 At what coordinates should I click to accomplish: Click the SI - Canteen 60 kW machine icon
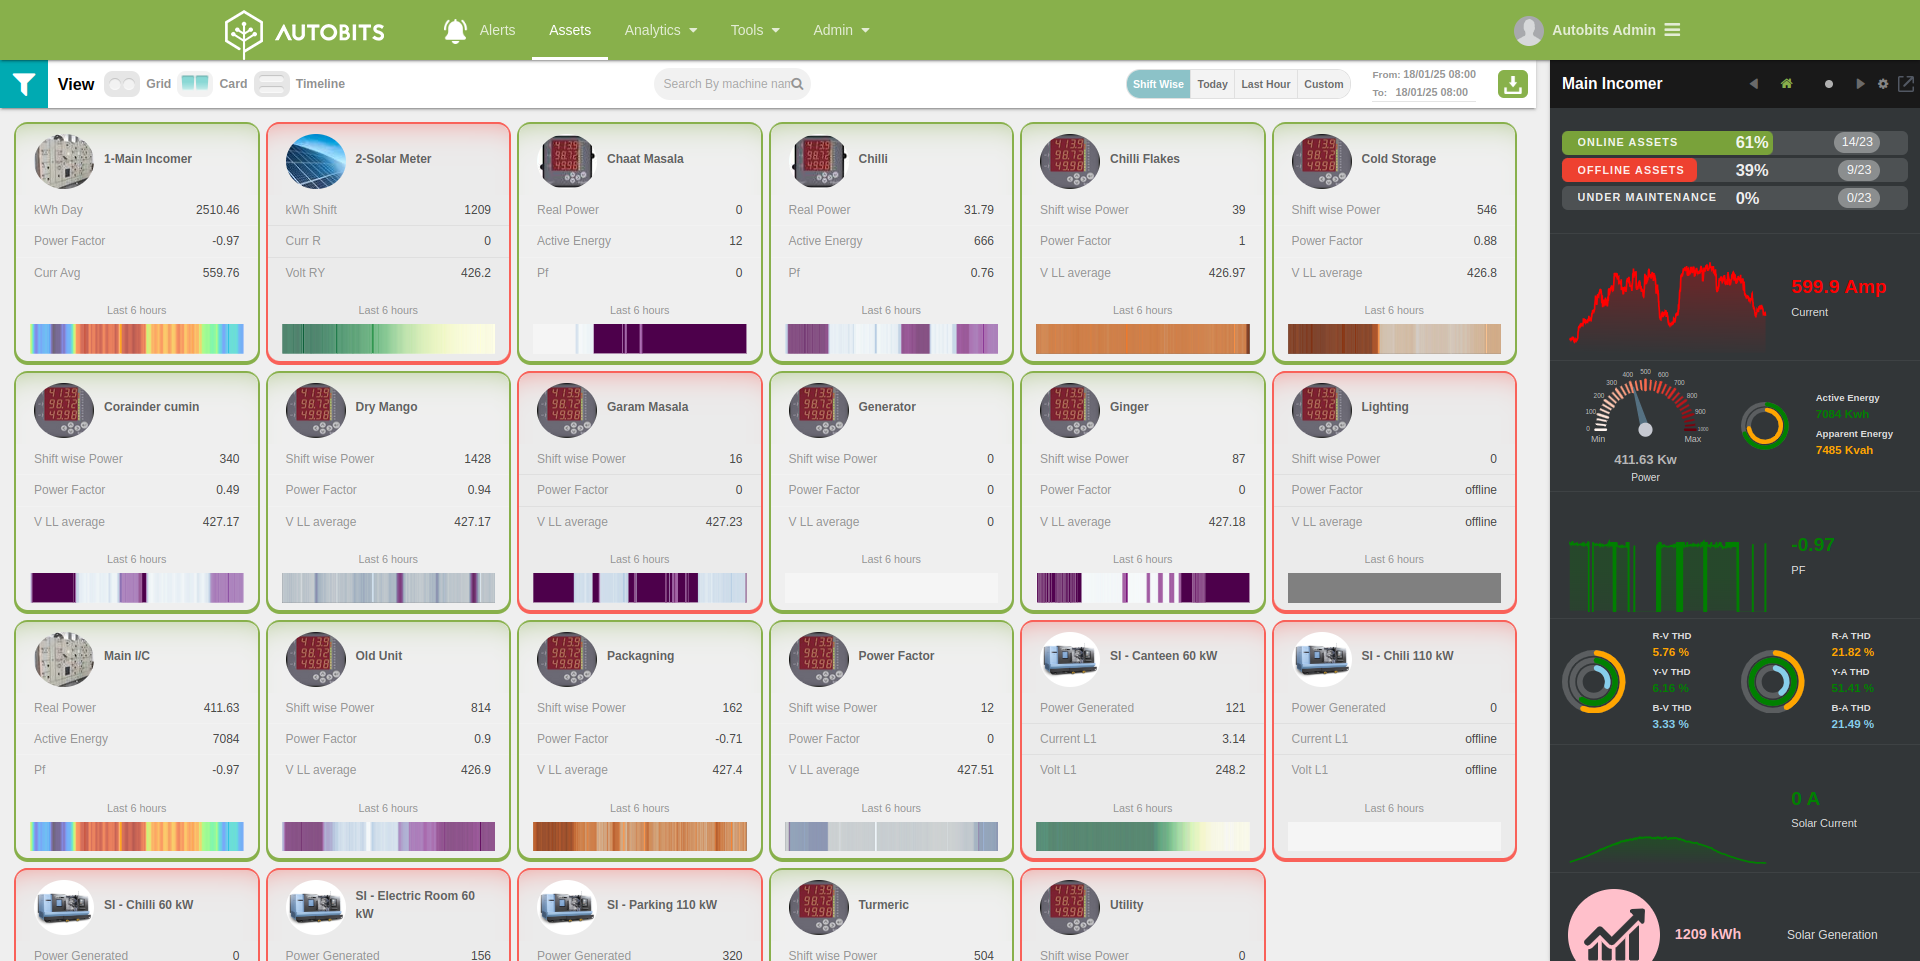coord(1070,659)
